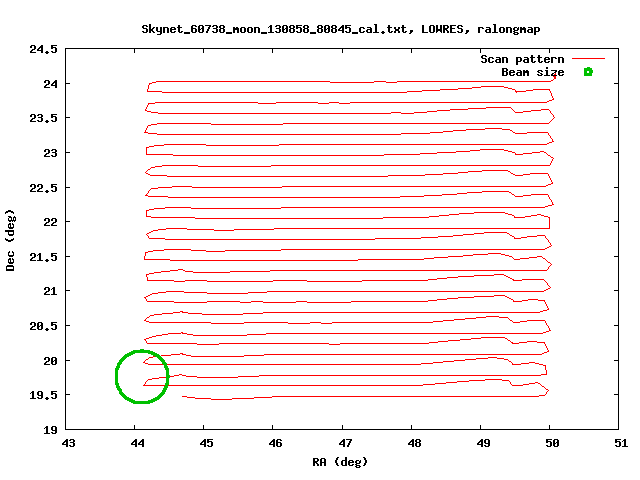Screen dimensions: 640x480
Task: Click the x-axis tick label 46
Action: pyautogui.click(x=276, y=443)
